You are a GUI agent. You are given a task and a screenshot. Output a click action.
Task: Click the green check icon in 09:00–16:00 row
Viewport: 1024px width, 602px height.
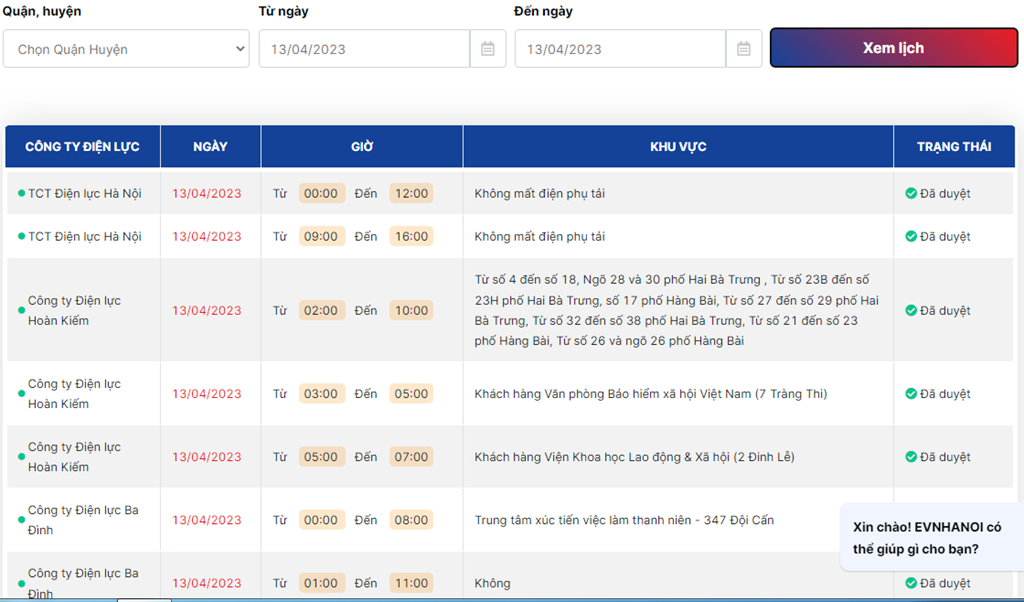[911, 236]
